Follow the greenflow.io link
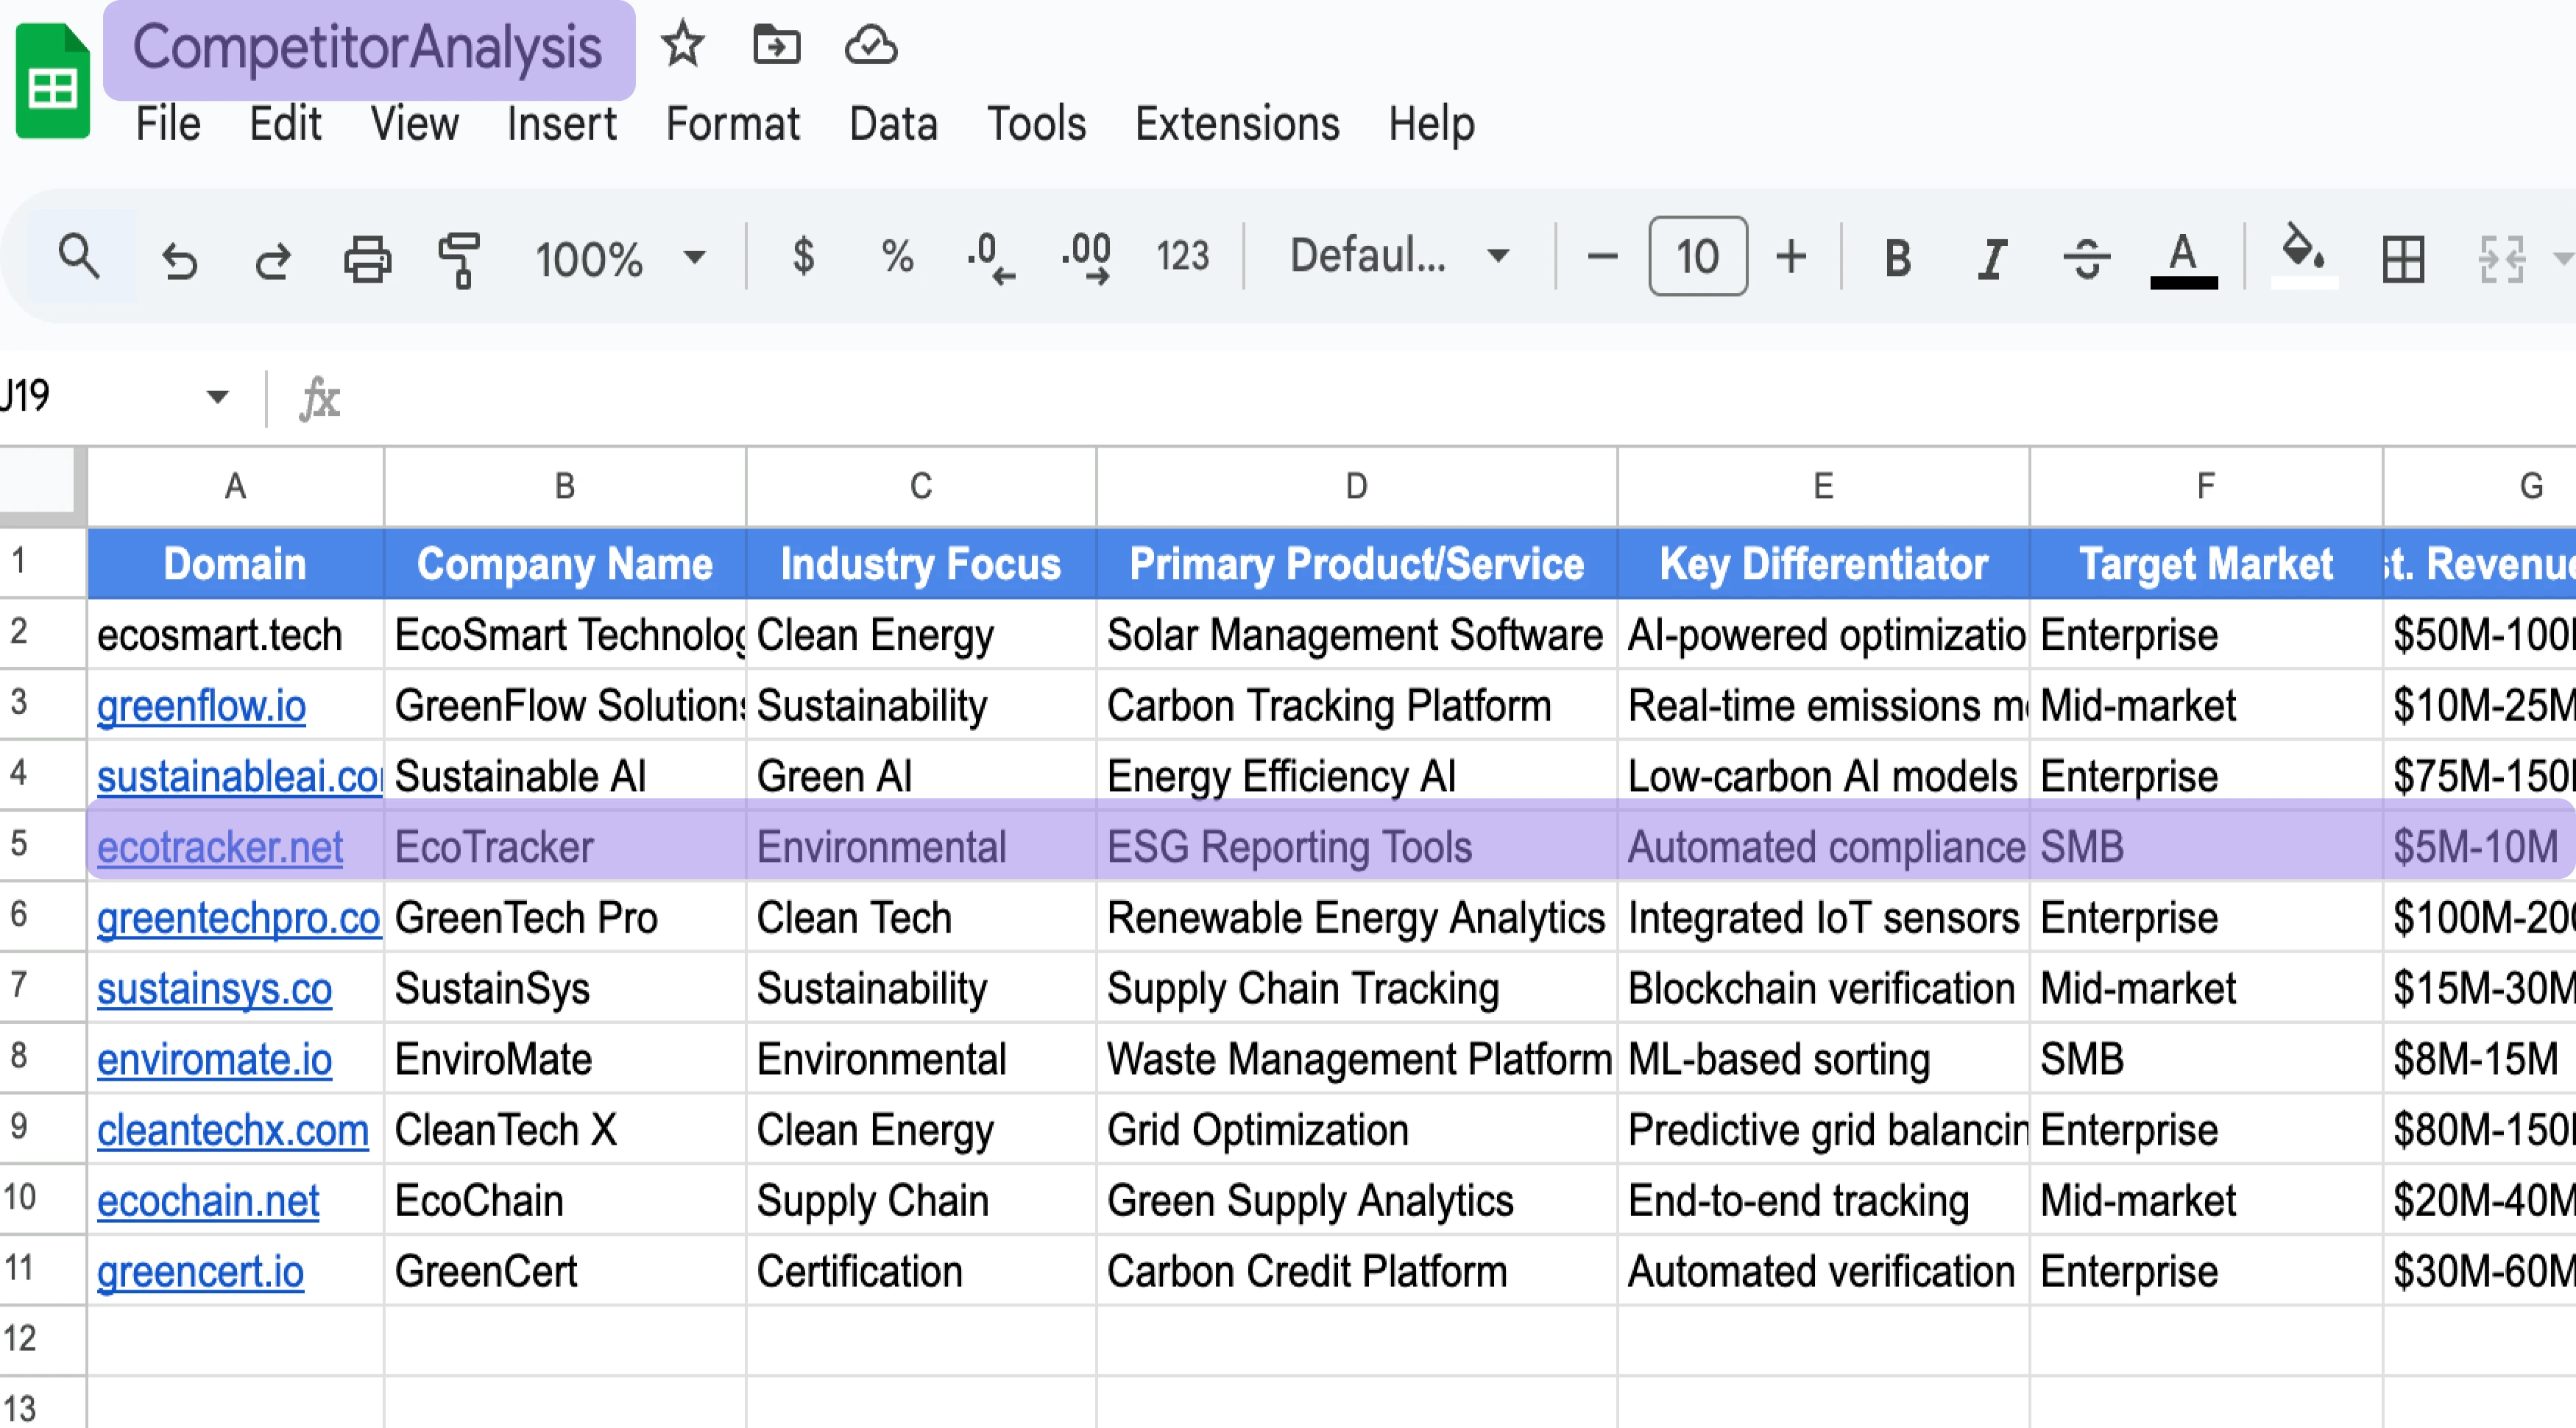The height and width of the screenshot is (1428, 2576). click(201, 706)
